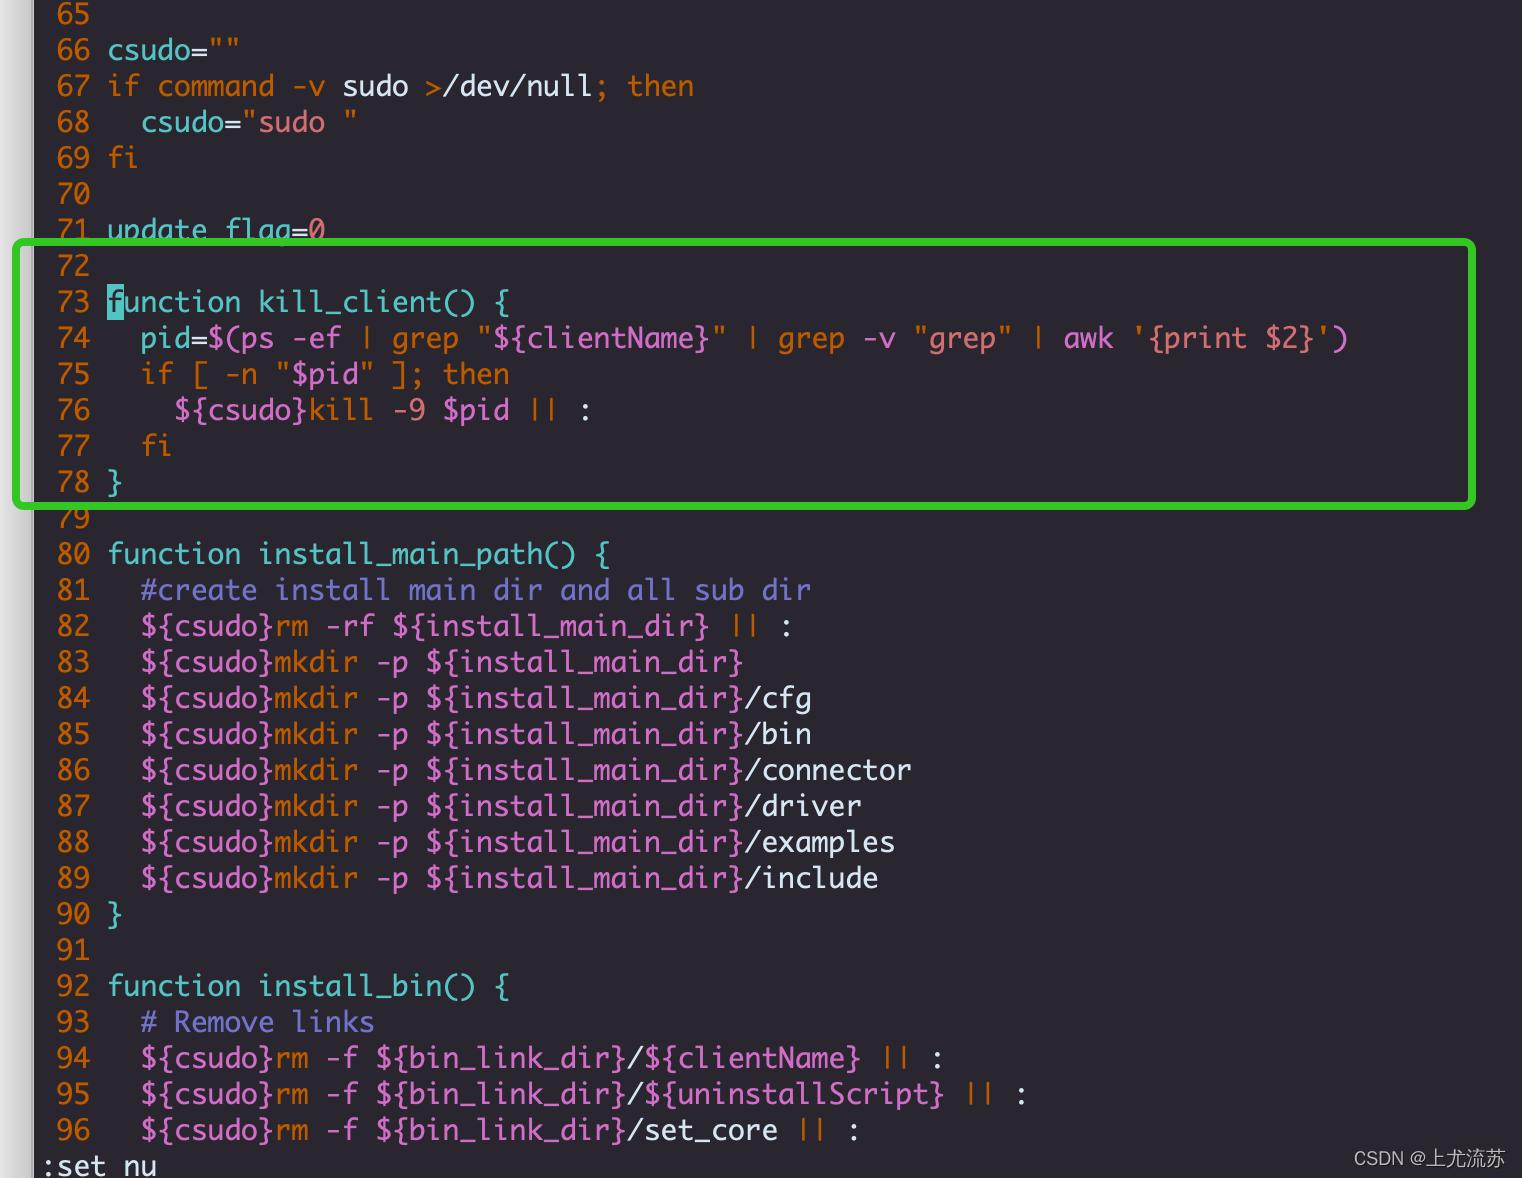This screenshot has height=1178, width=1522.
Task: Click the mkdir command creating the connector directory
Action: [520, 769]
